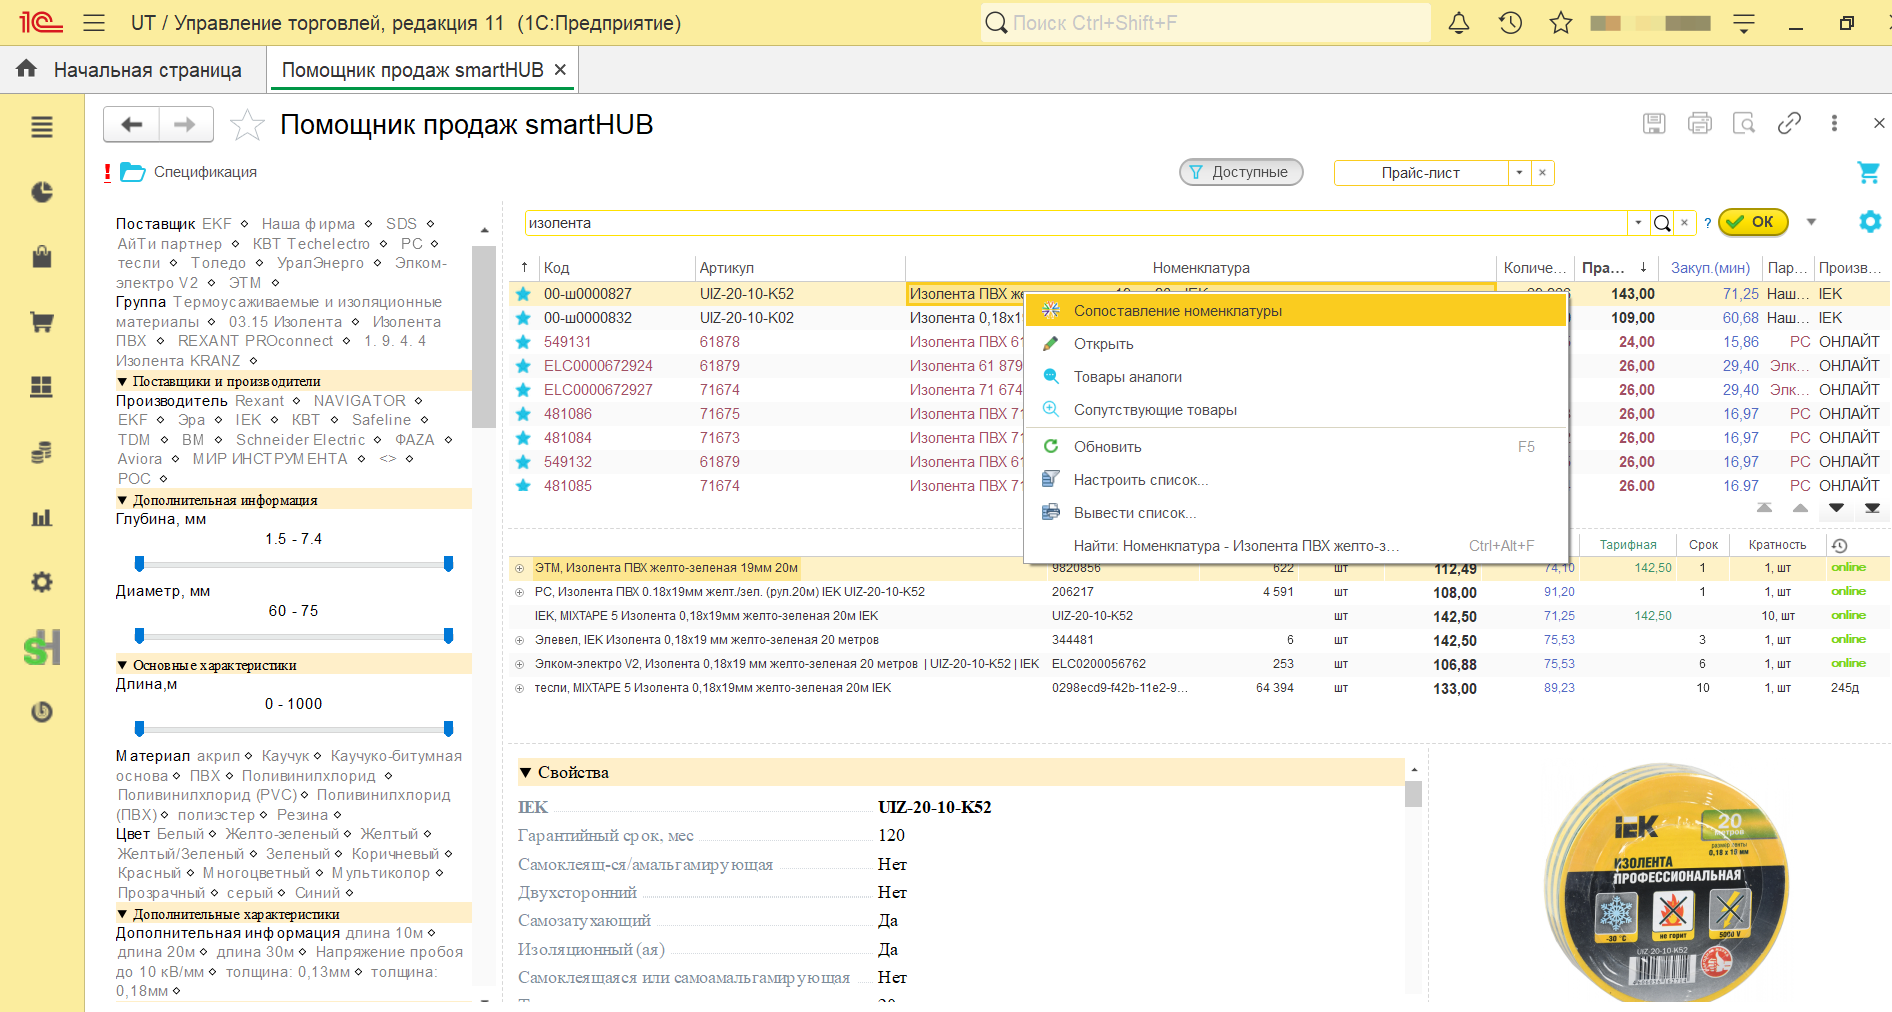Click the print icon in the header

tap(1699, 123)
